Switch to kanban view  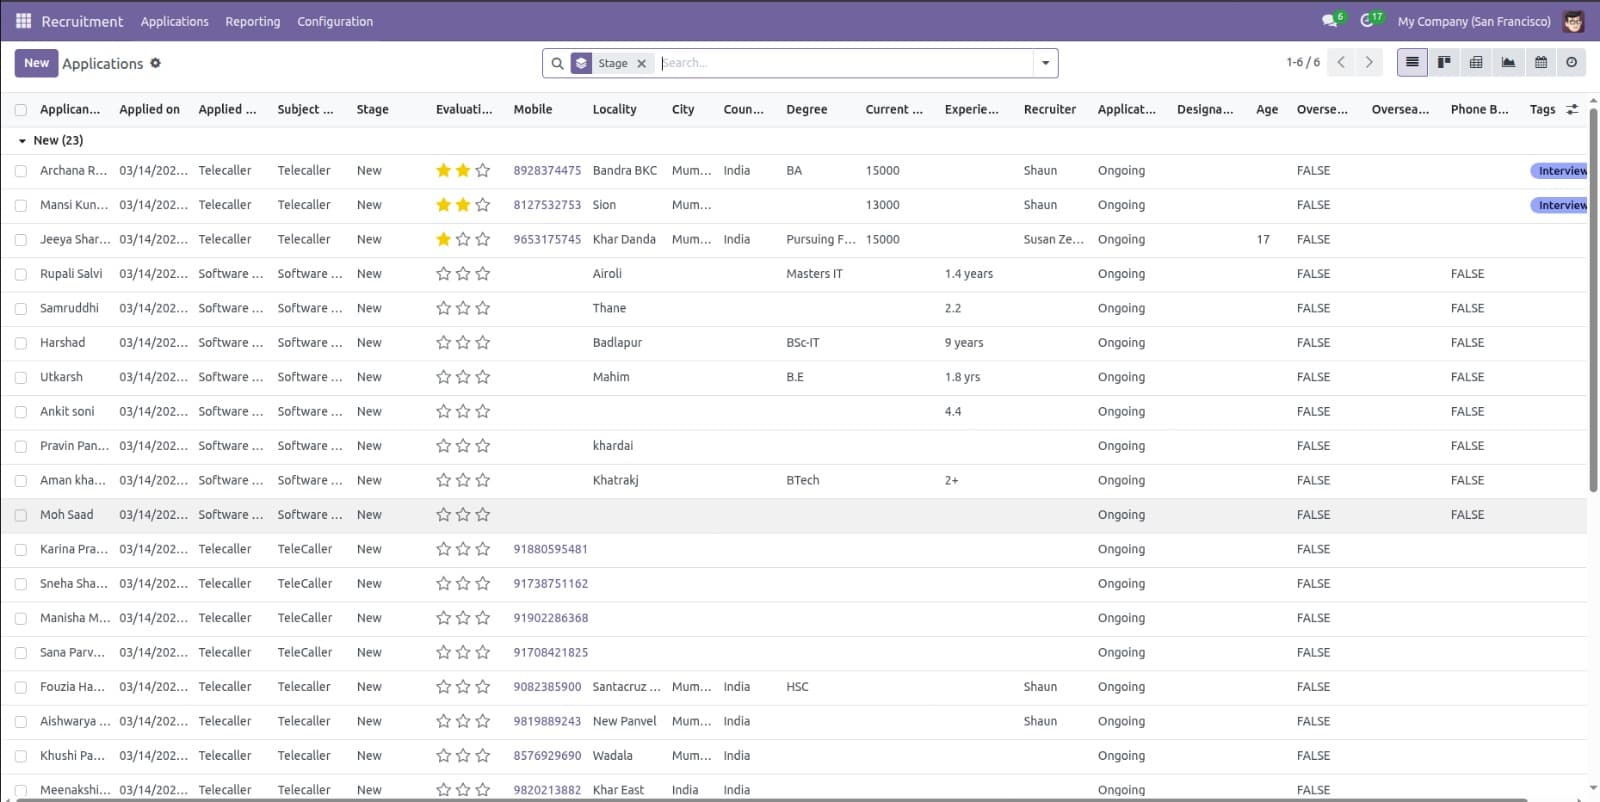[1444, 62]
